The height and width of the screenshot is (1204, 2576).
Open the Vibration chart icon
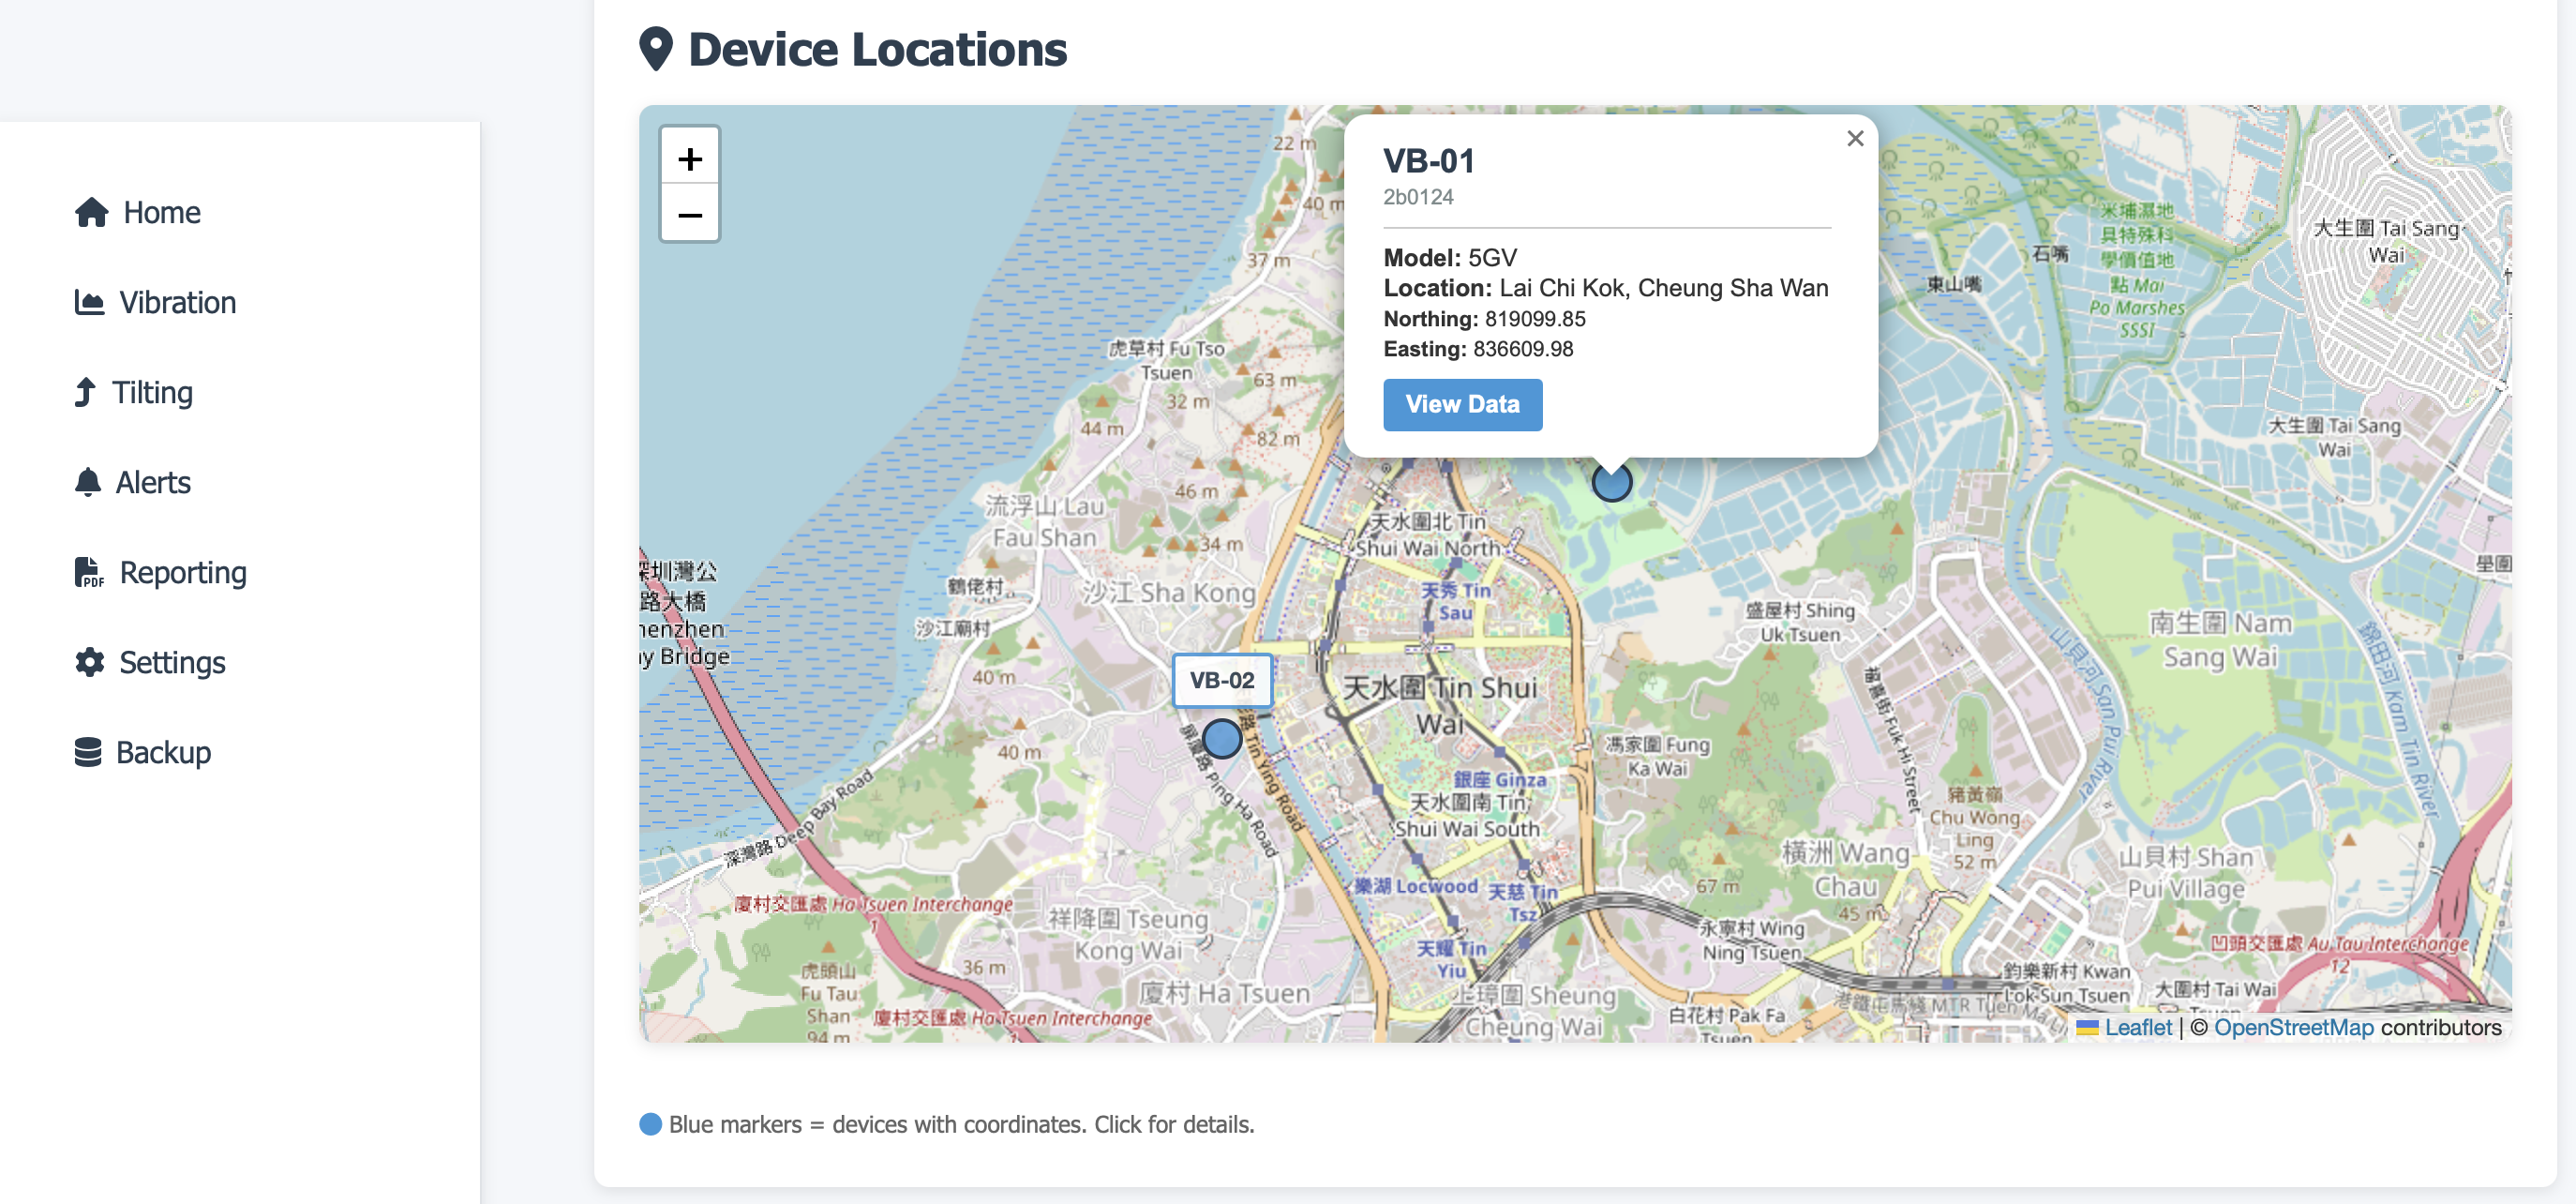click(x=88, y=302)
